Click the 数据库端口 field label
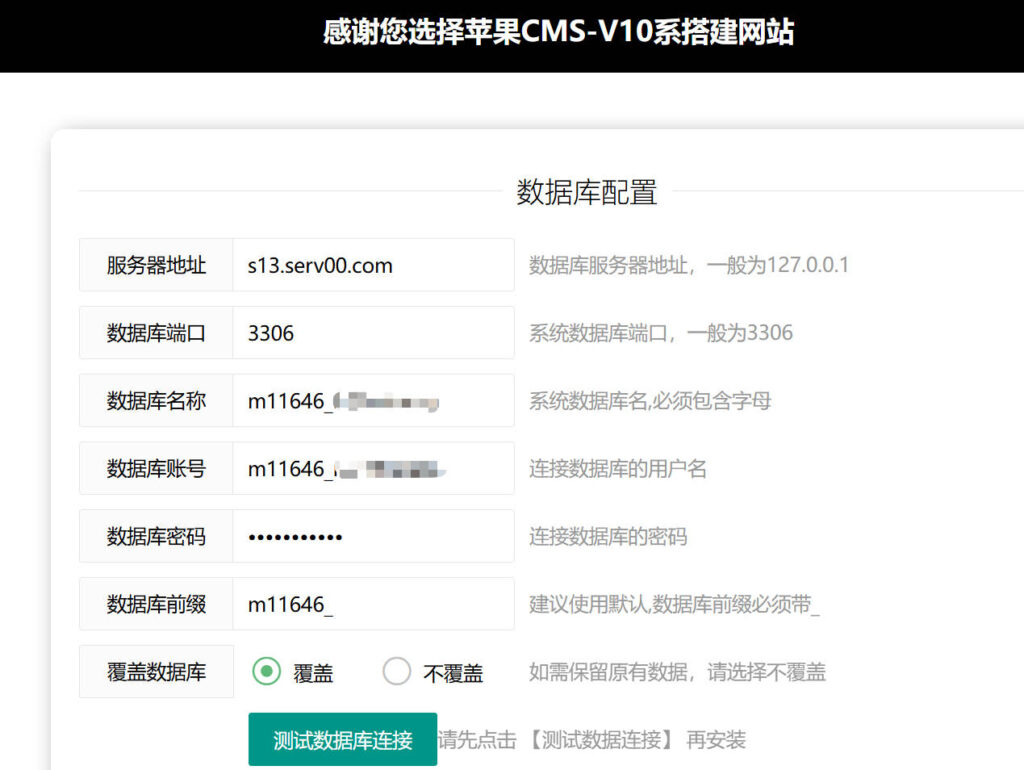Screen dimensions: 1024x770 (156, 333)
